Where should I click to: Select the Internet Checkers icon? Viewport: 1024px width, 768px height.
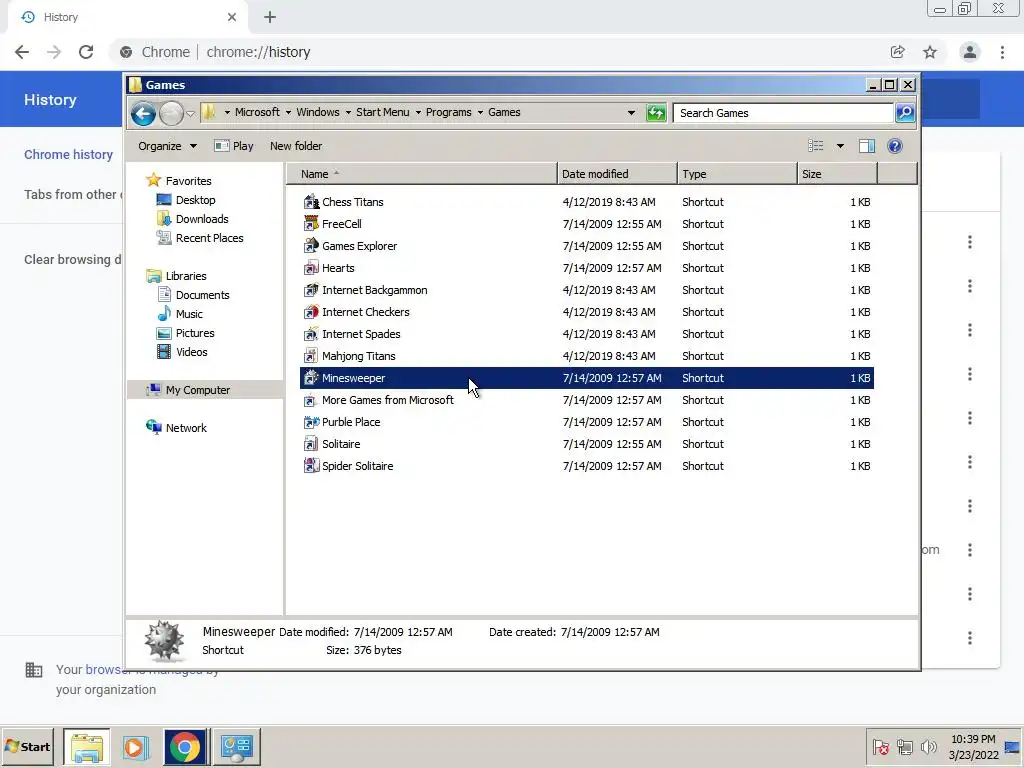coord(311,312)
